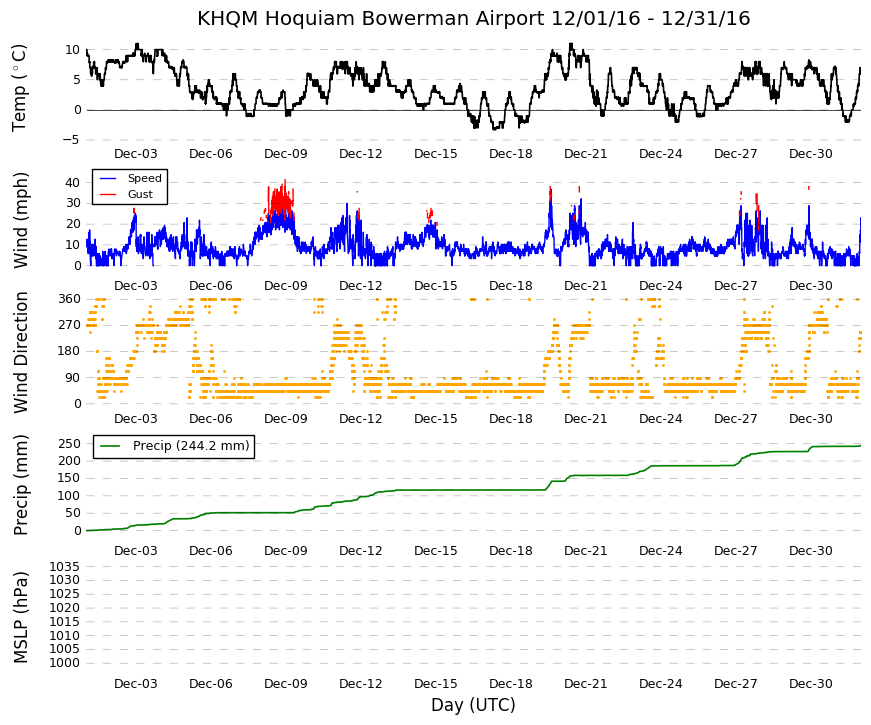Click the 40 tick on Wind axis
The height and width of the screenshot is (725, 871).
[73, 183]
